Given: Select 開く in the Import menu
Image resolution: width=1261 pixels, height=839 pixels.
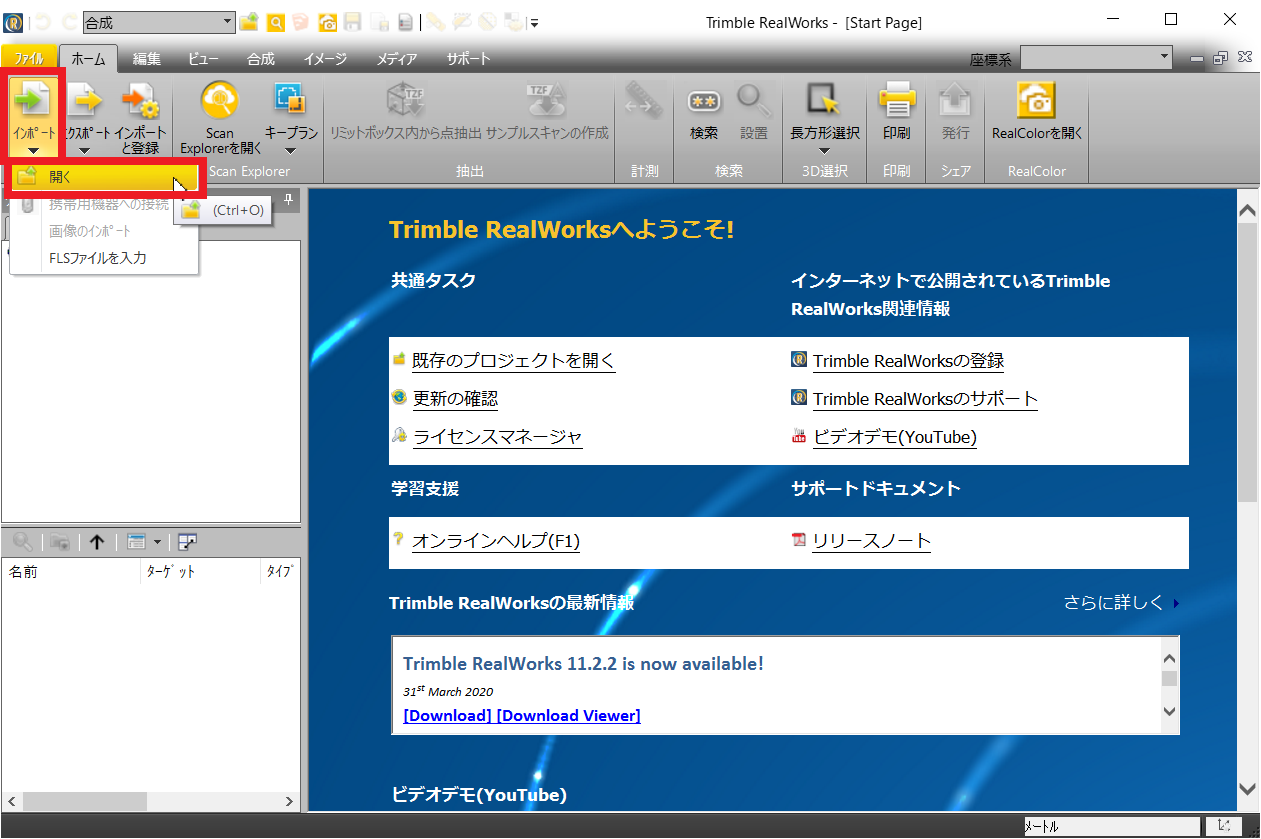Looking at the screenshot, I should tap(104, 177).
